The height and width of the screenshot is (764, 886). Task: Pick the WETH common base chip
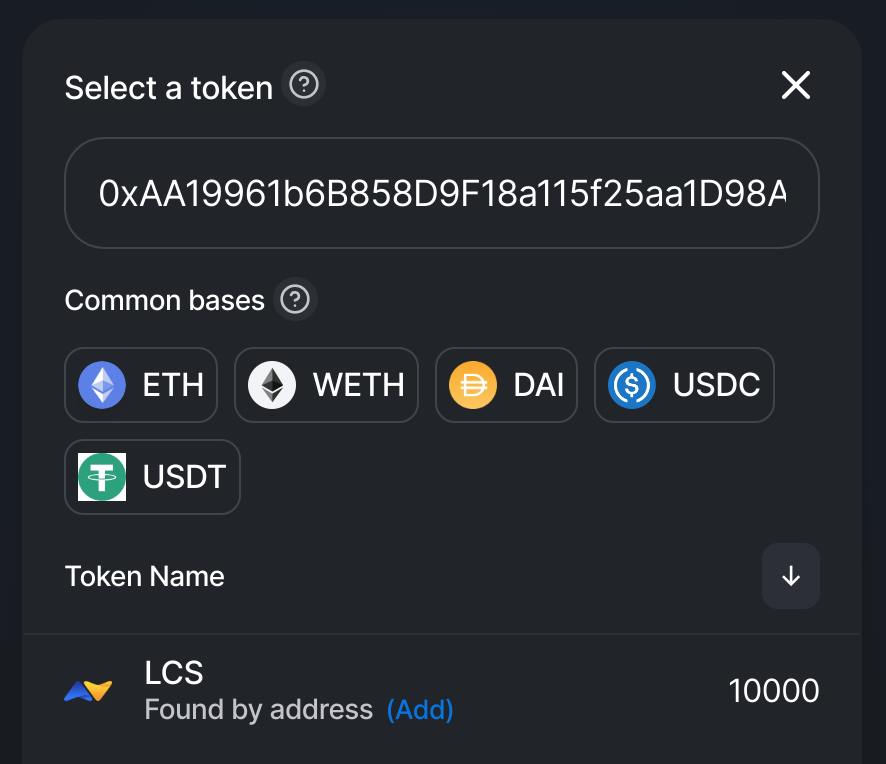point(327,385)
